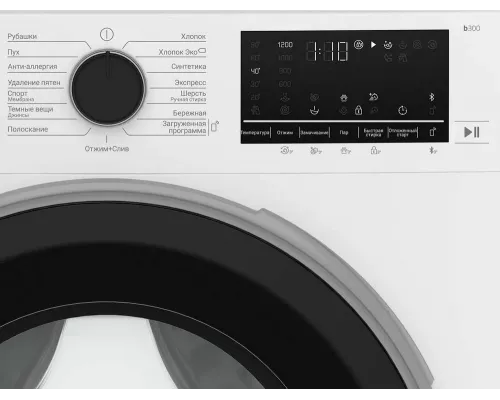Click the Бережная program label
The height and width of the screenshot is (400, 500).
pyautogui.click(x=189, y=113)
